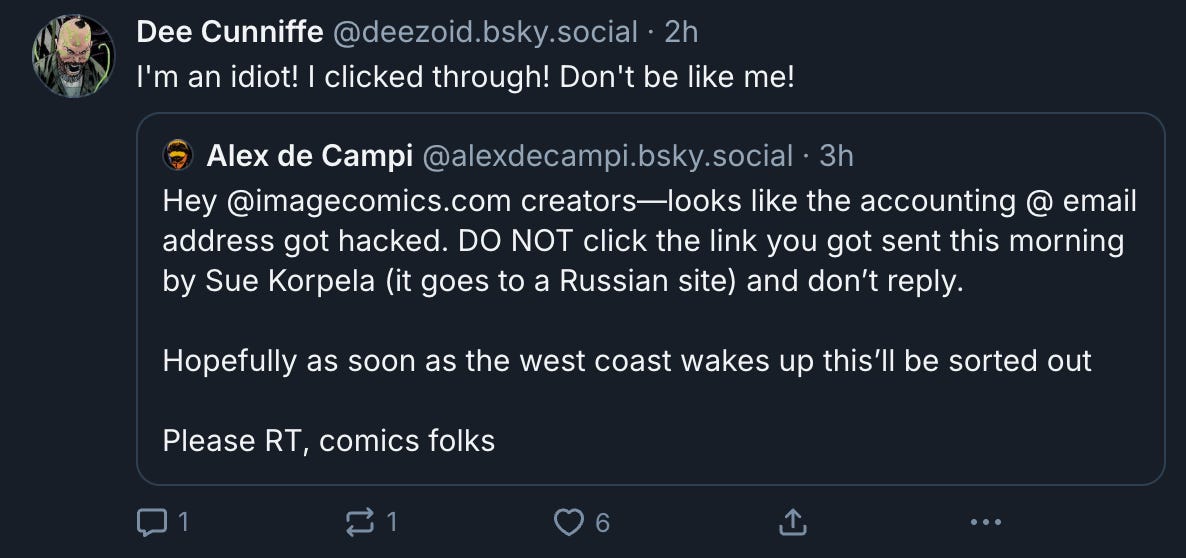The image size is (1186, 558).
Task: Click the @deezoid.bsky.social handle
Action: 484,32
